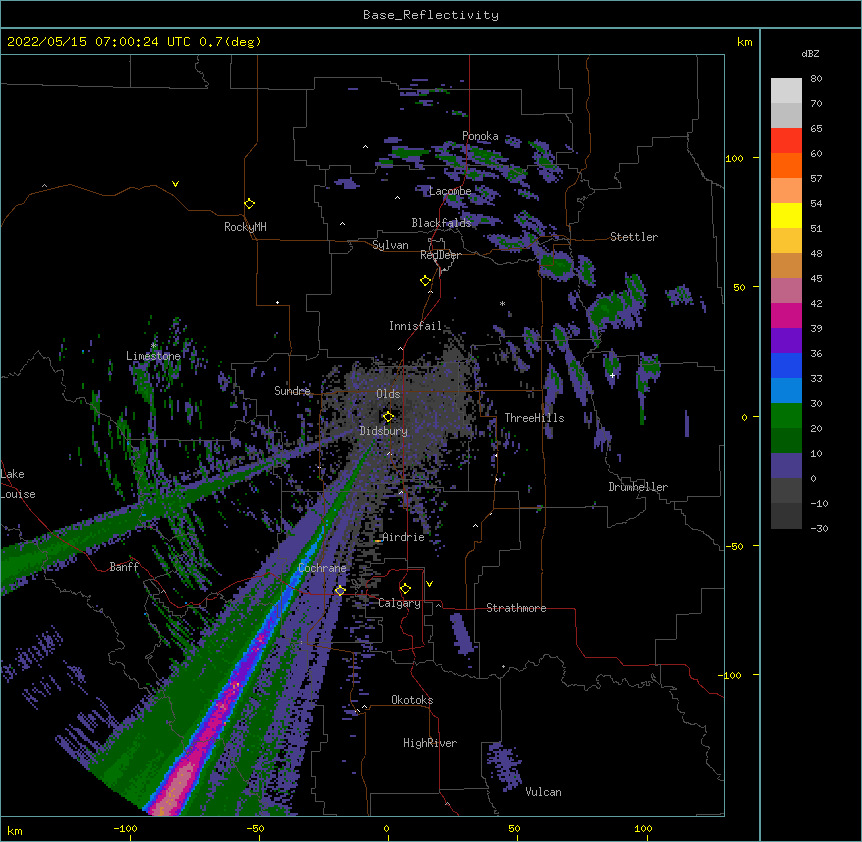Pick the pink 45-42 dBZ legend swatch

tap(786, 291)
